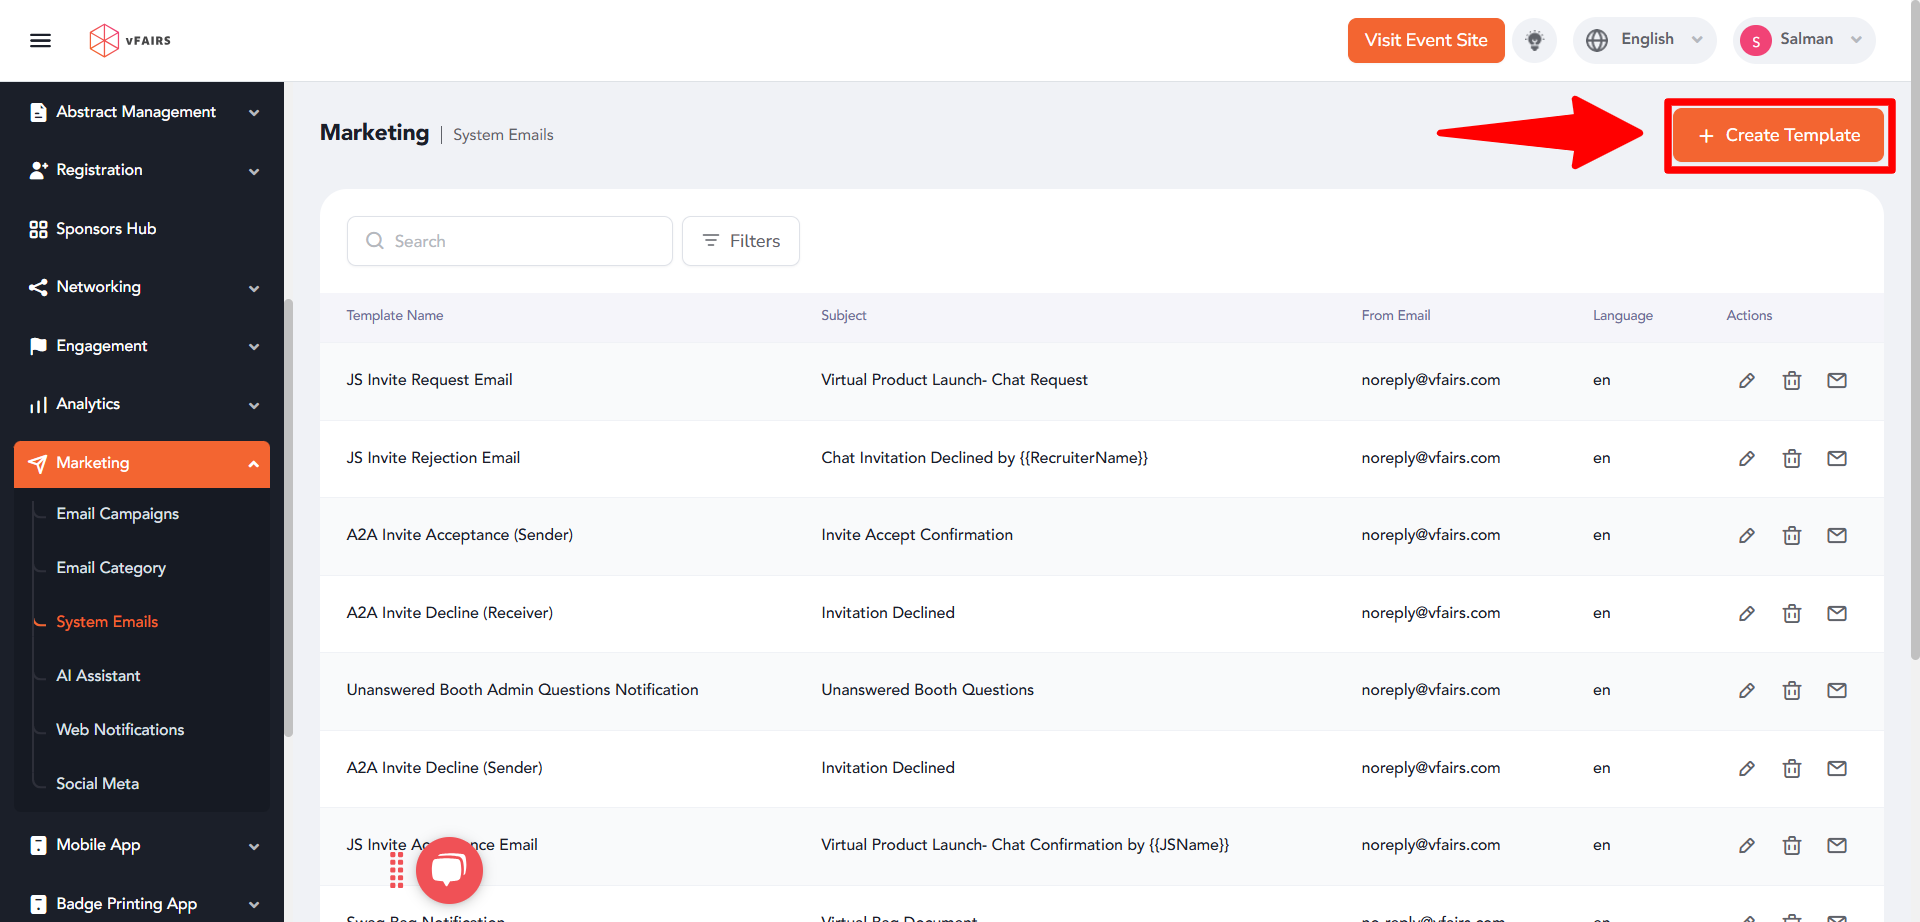Edit the JS Invite Request Email template
This screenshot has width=1920, height=922.
coord(1747,380)
